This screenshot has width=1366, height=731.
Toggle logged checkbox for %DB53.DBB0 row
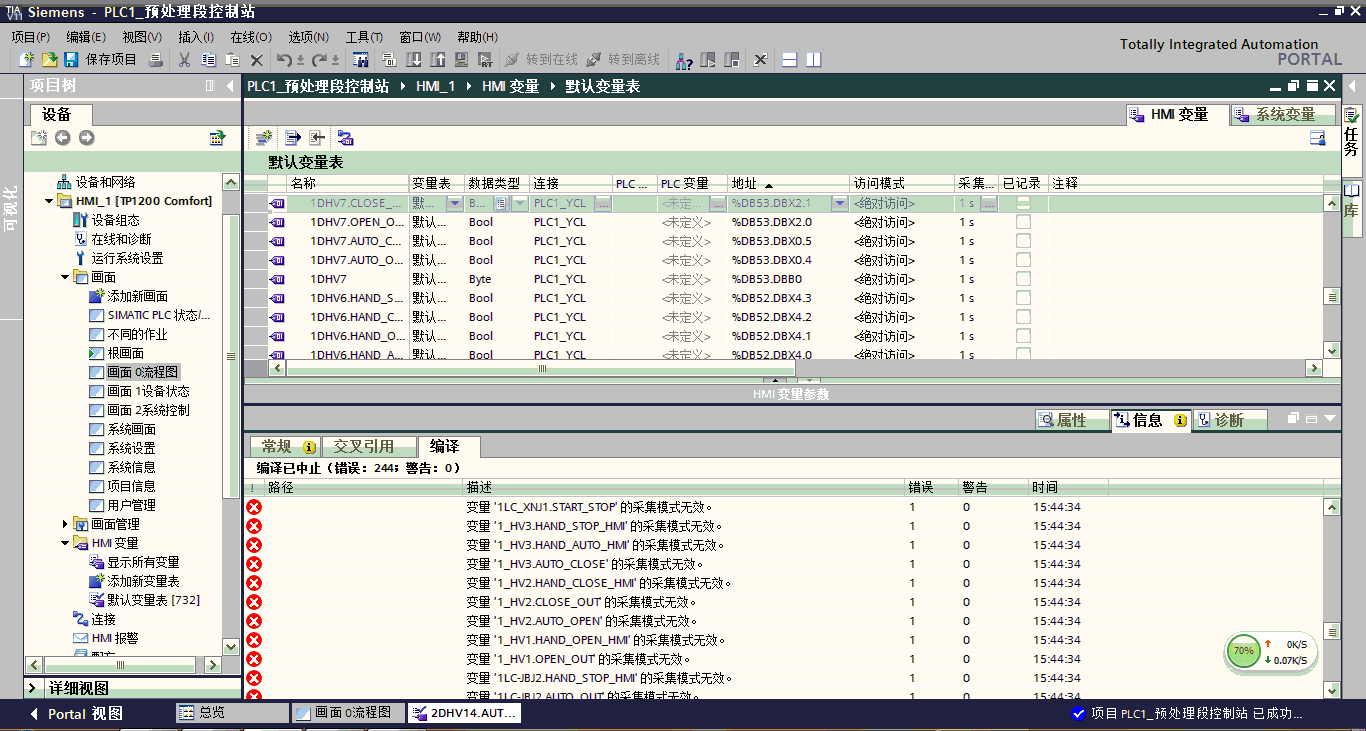(x=1023, y=279)
